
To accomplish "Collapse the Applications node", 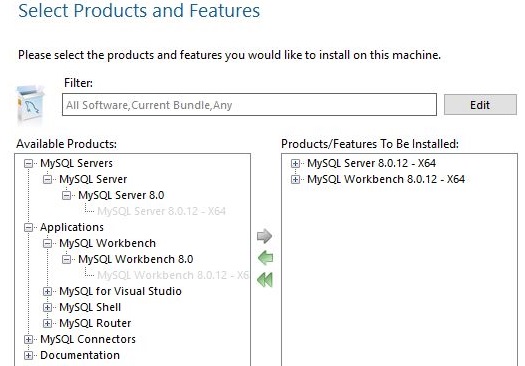I will coord(28,228).
